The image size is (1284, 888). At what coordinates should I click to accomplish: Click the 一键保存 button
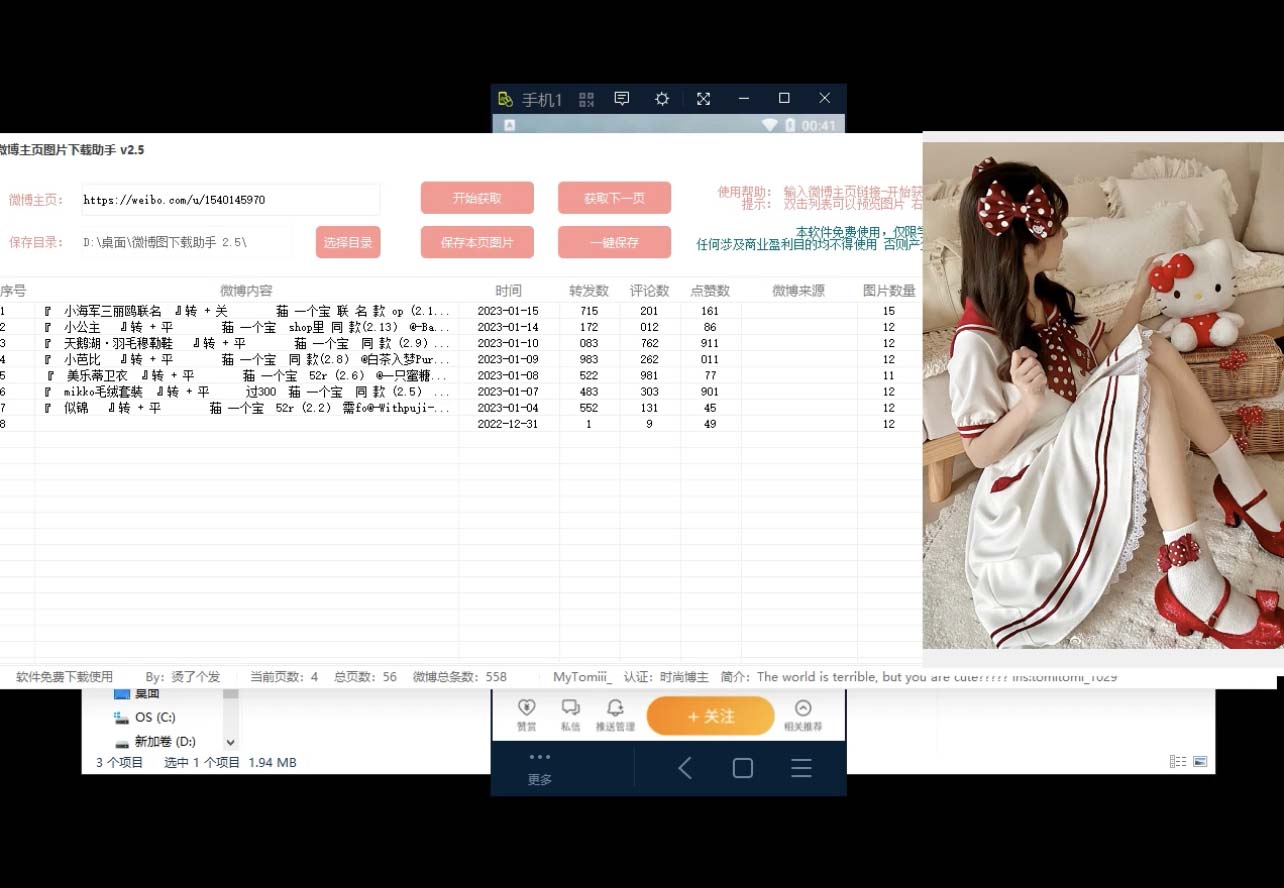[x=614, y=242]
